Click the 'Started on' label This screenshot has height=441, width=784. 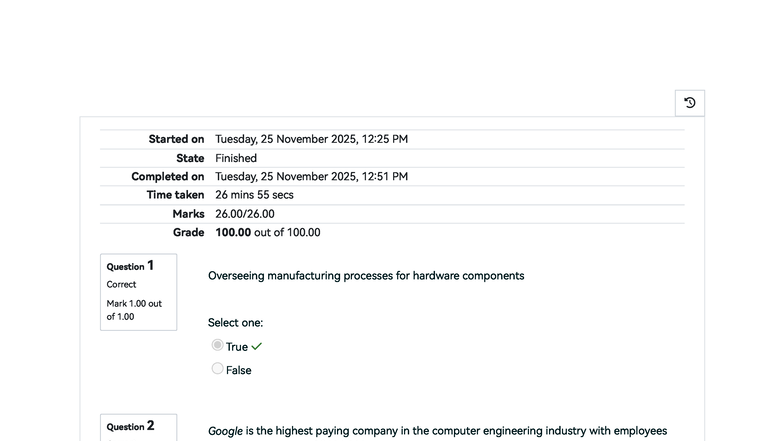click(x=176, y=139)
